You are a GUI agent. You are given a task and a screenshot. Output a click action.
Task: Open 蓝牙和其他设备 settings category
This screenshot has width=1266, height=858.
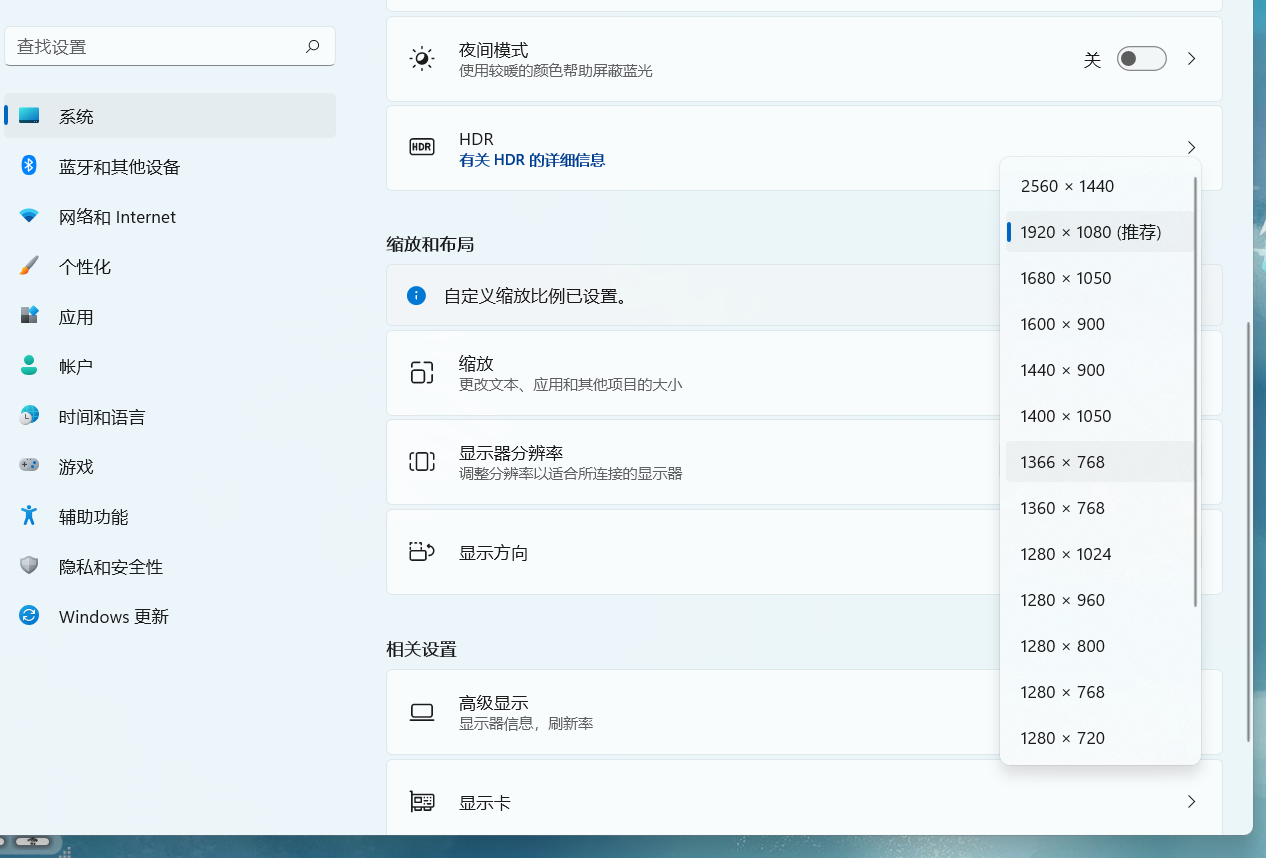170,166
